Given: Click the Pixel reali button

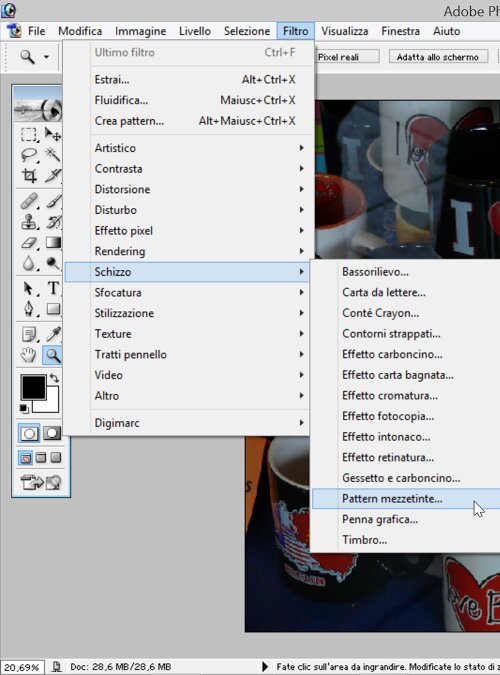Looking at the screenshot, I should (347, 57).
